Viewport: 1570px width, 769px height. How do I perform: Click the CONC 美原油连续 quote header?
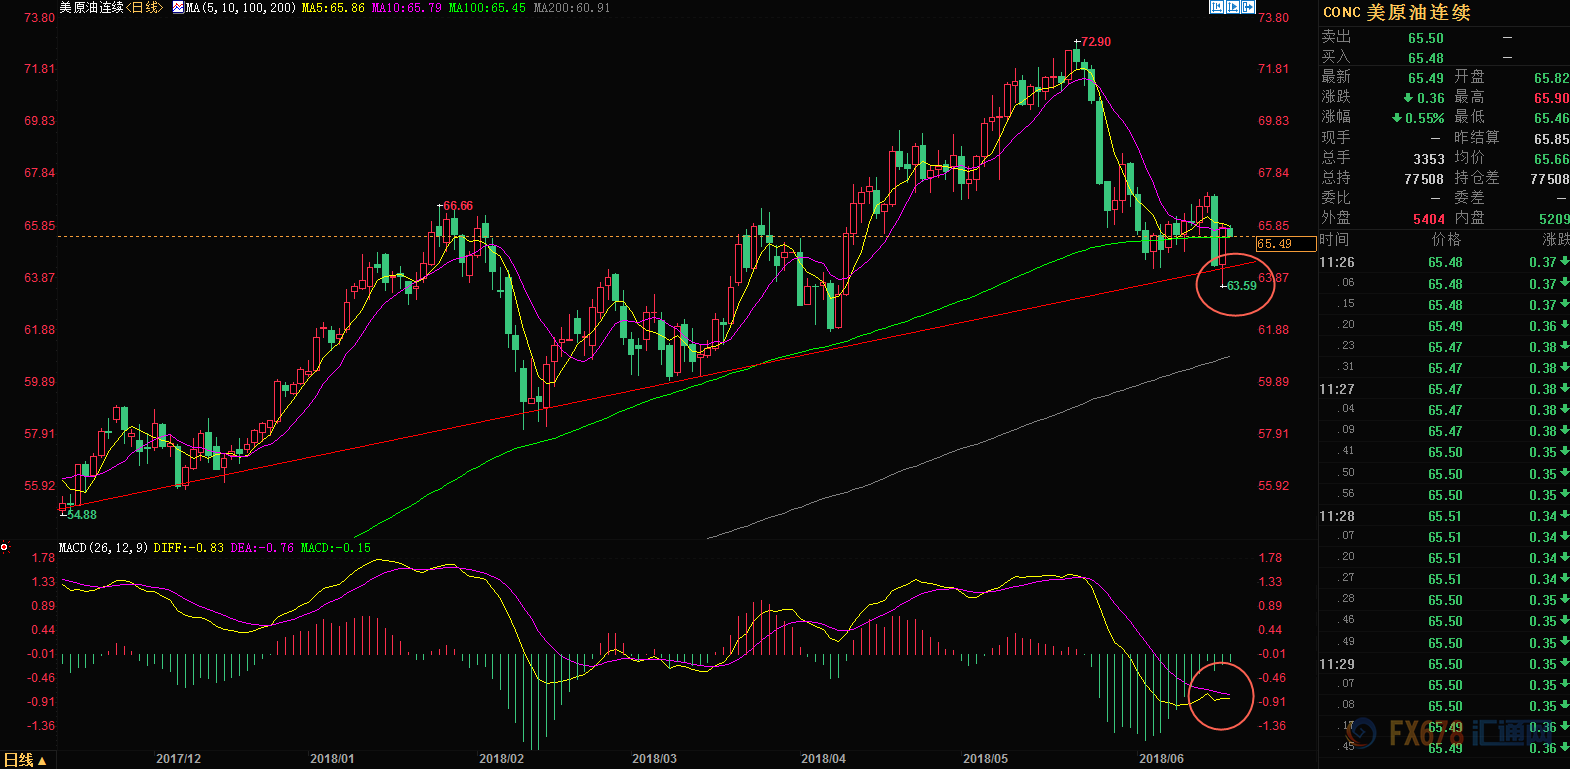(x=1397, y=13)
